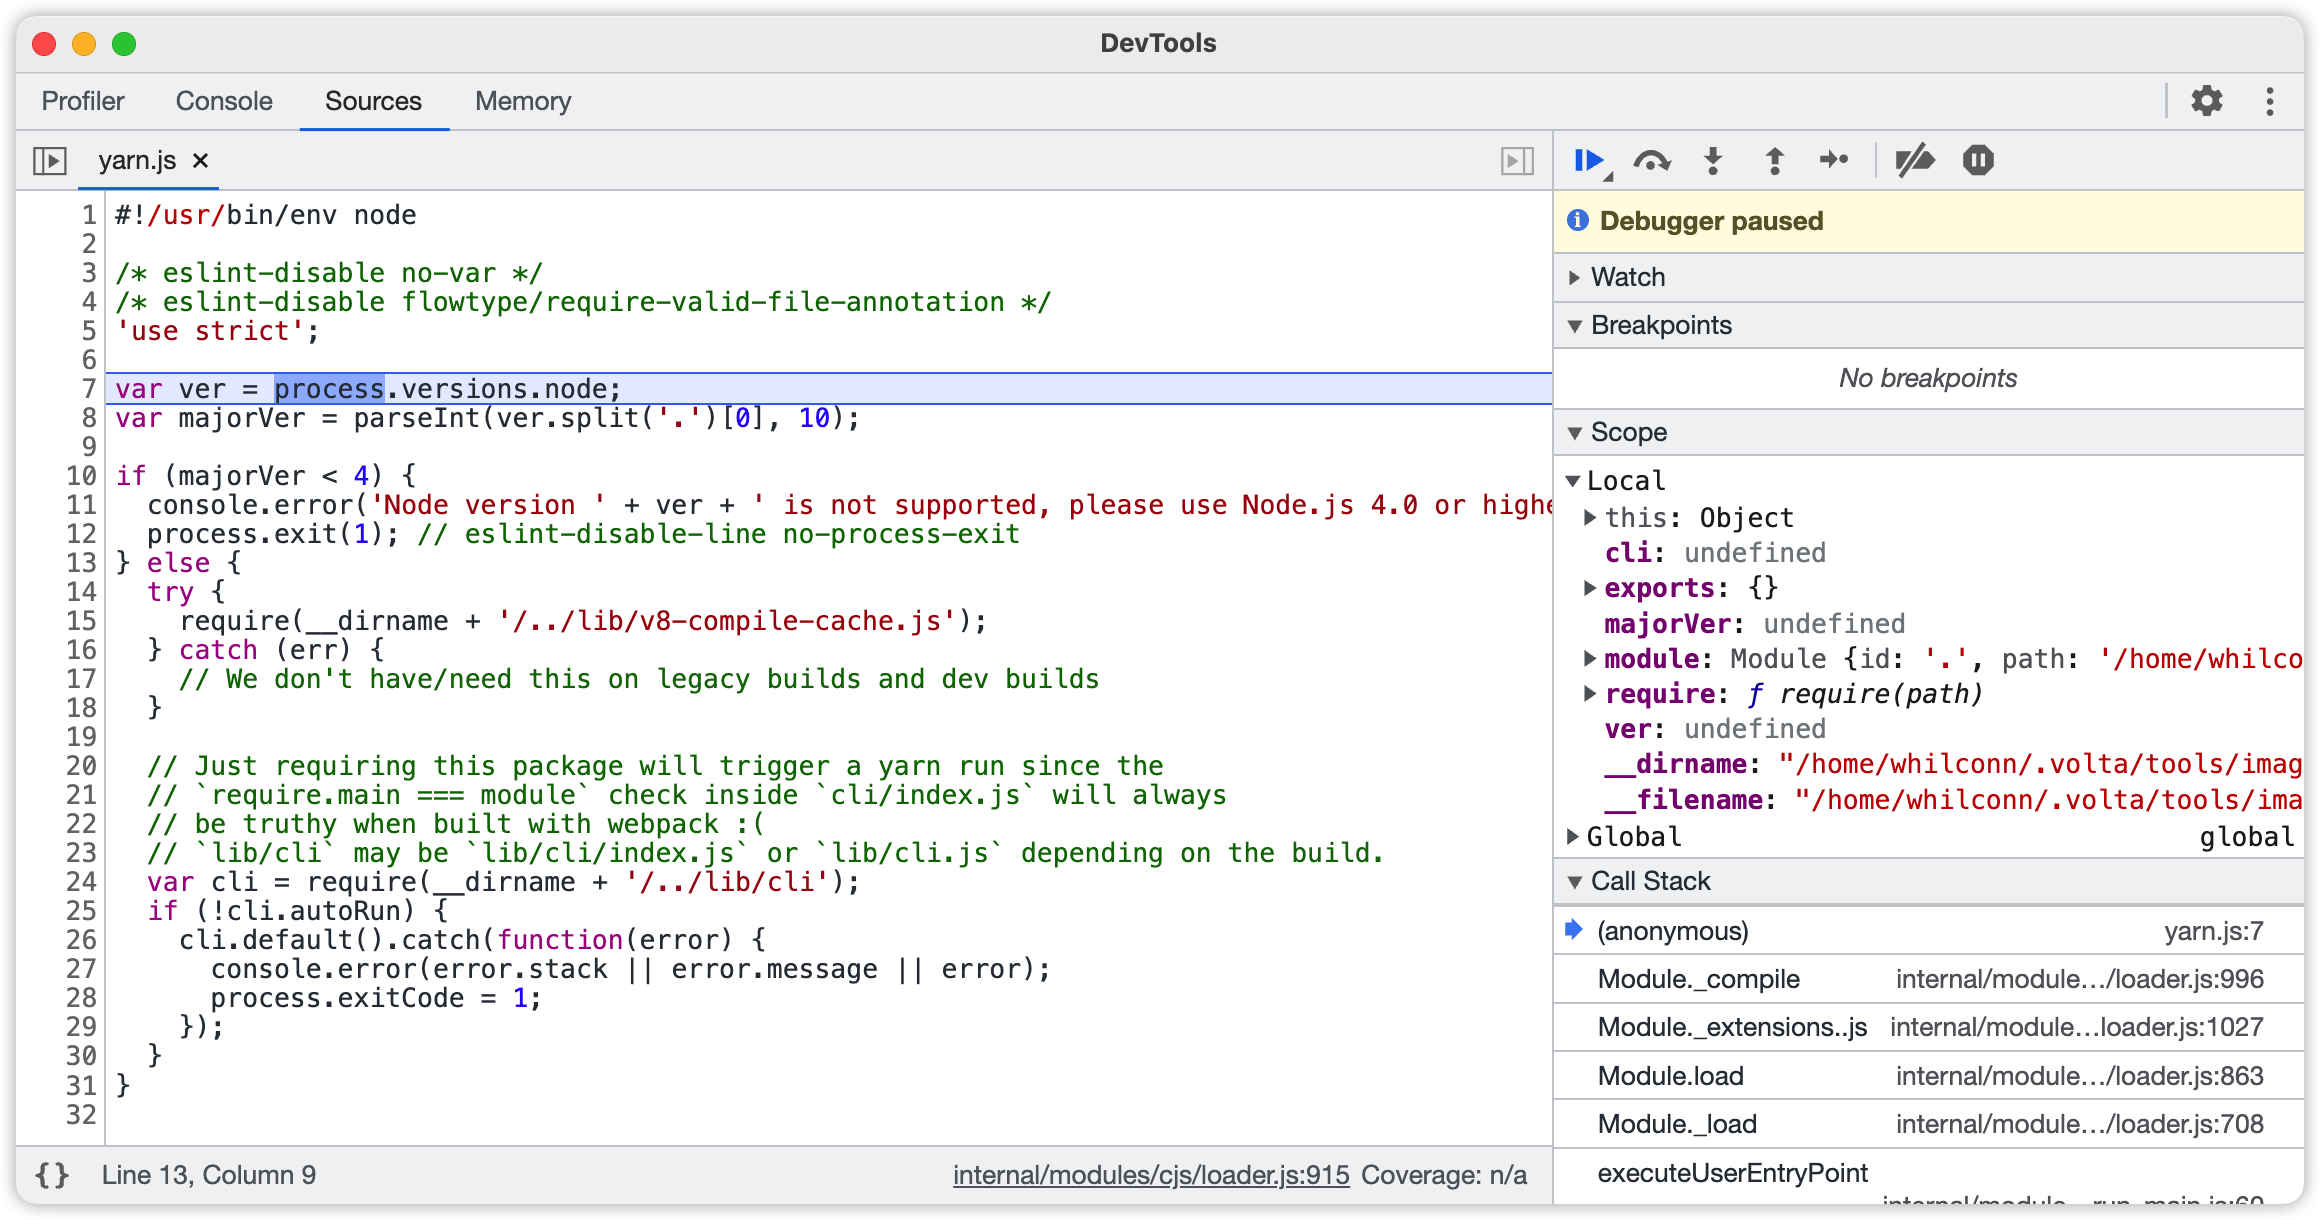
Task: Hide the debugger sidebar pane
Action: point(1517,160)
